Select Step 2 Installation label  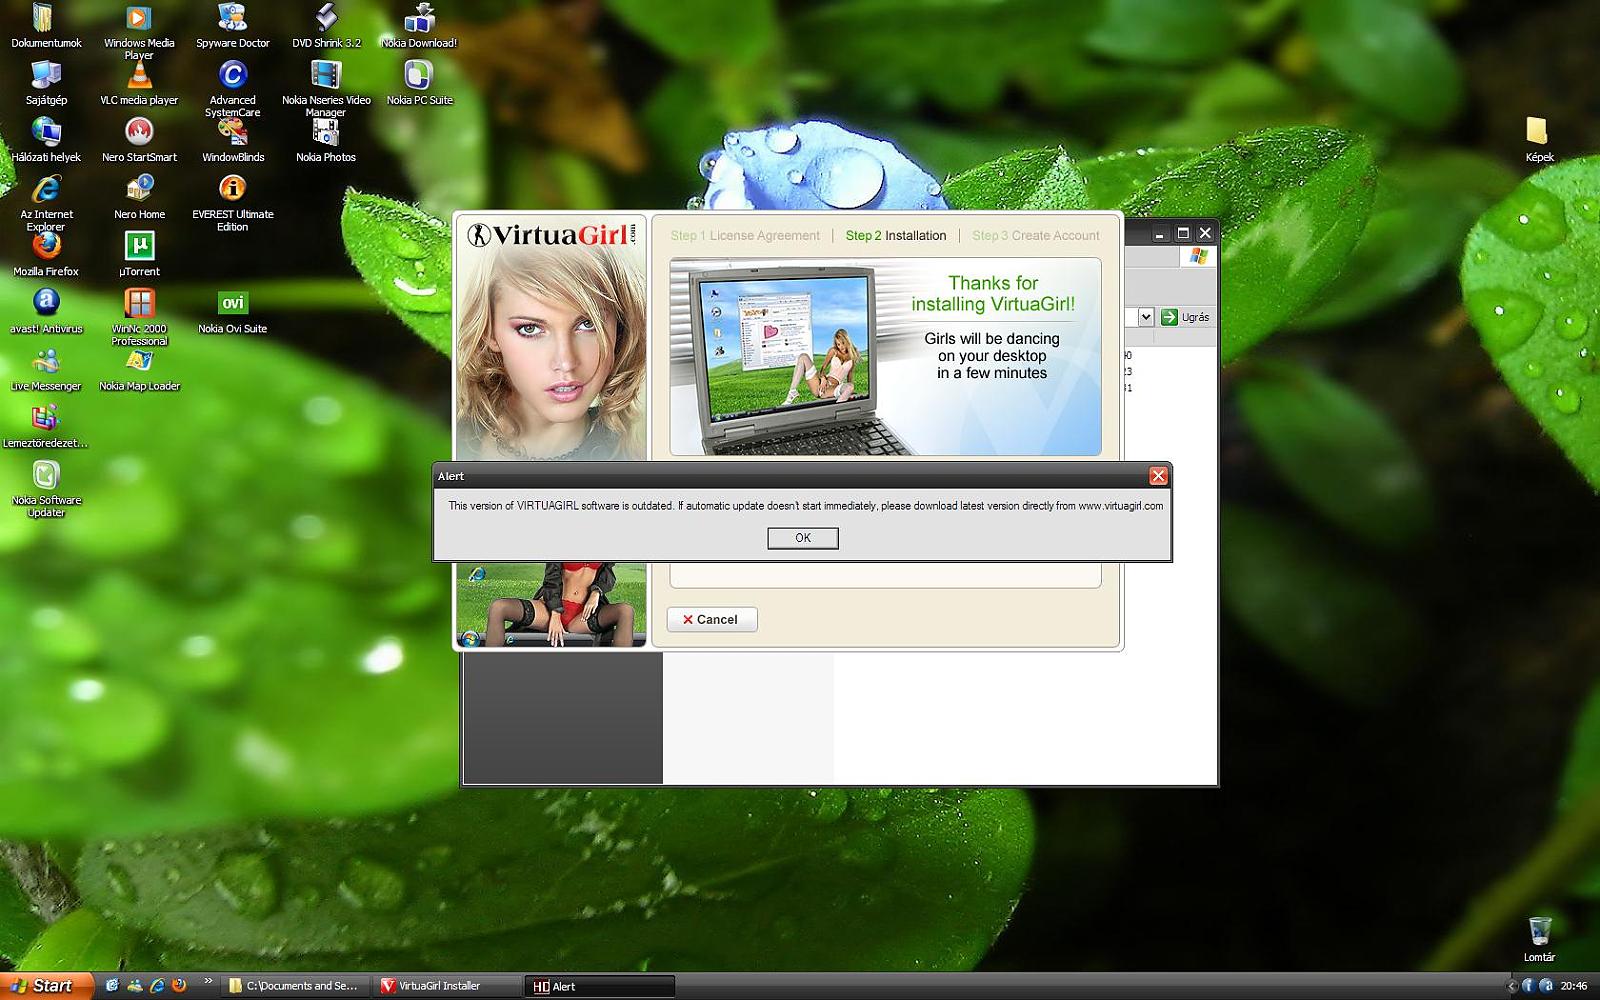[x=896, y=236]
